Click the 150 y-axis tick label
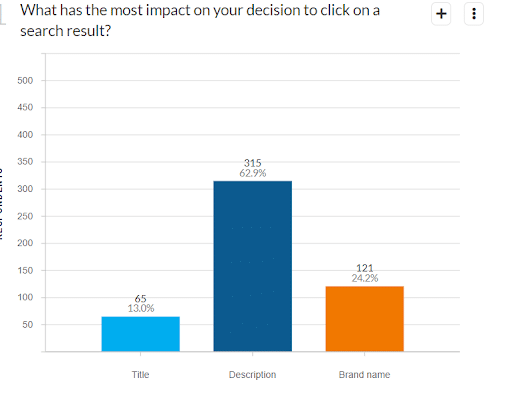 coord(25,270)
